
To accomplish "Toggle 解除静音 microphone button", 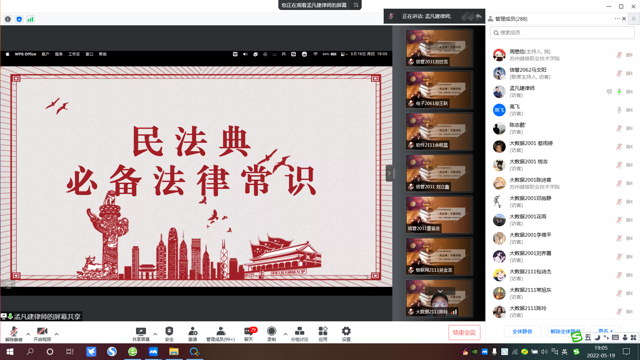I will tap(14, 333).
